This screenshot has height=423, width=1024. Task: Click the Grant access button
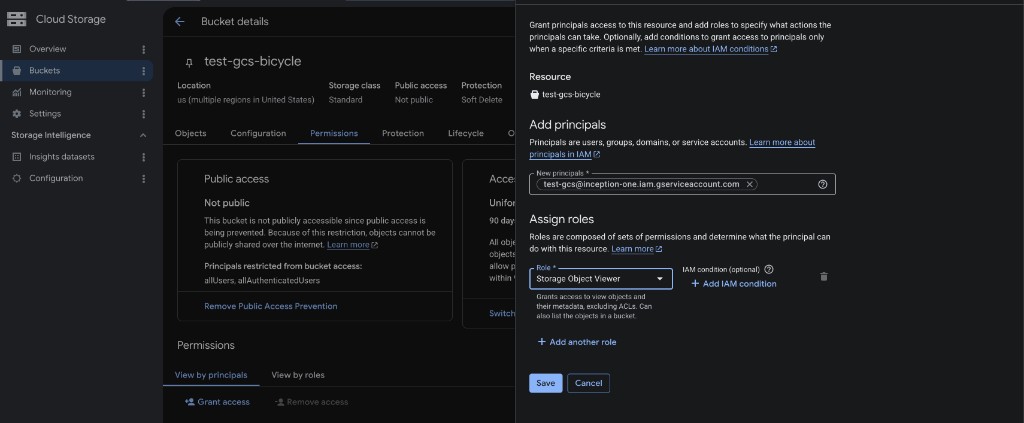click(217, 402)
